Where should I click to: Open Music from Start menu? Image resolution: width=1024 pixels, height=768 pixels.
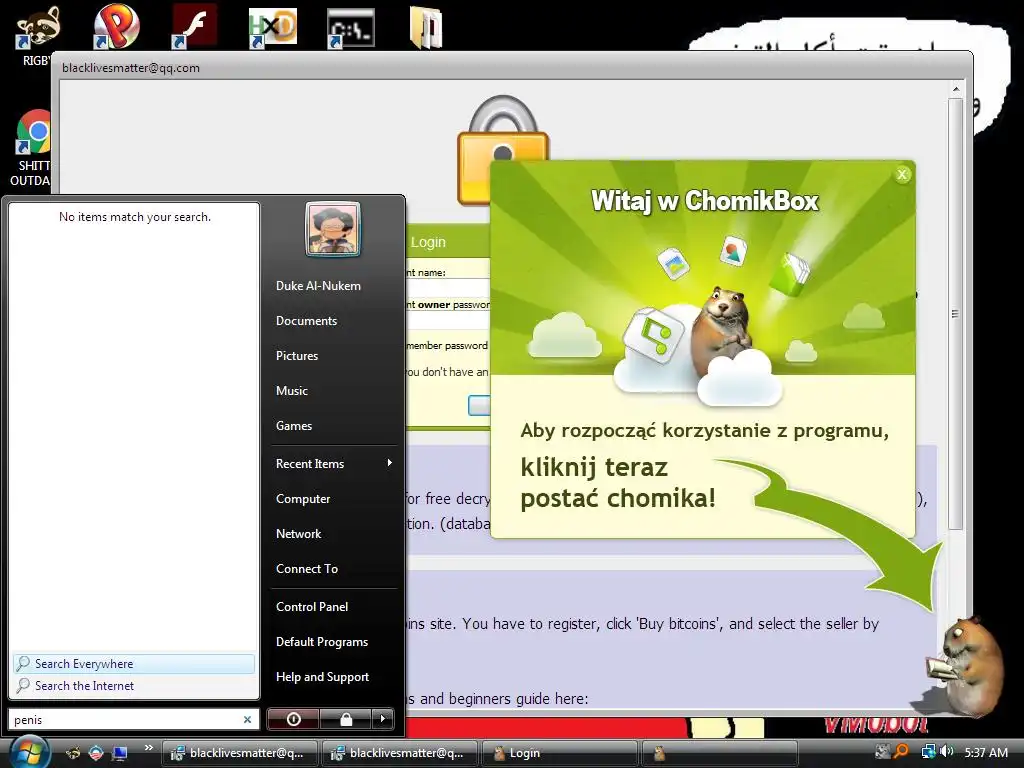point(291,391)
